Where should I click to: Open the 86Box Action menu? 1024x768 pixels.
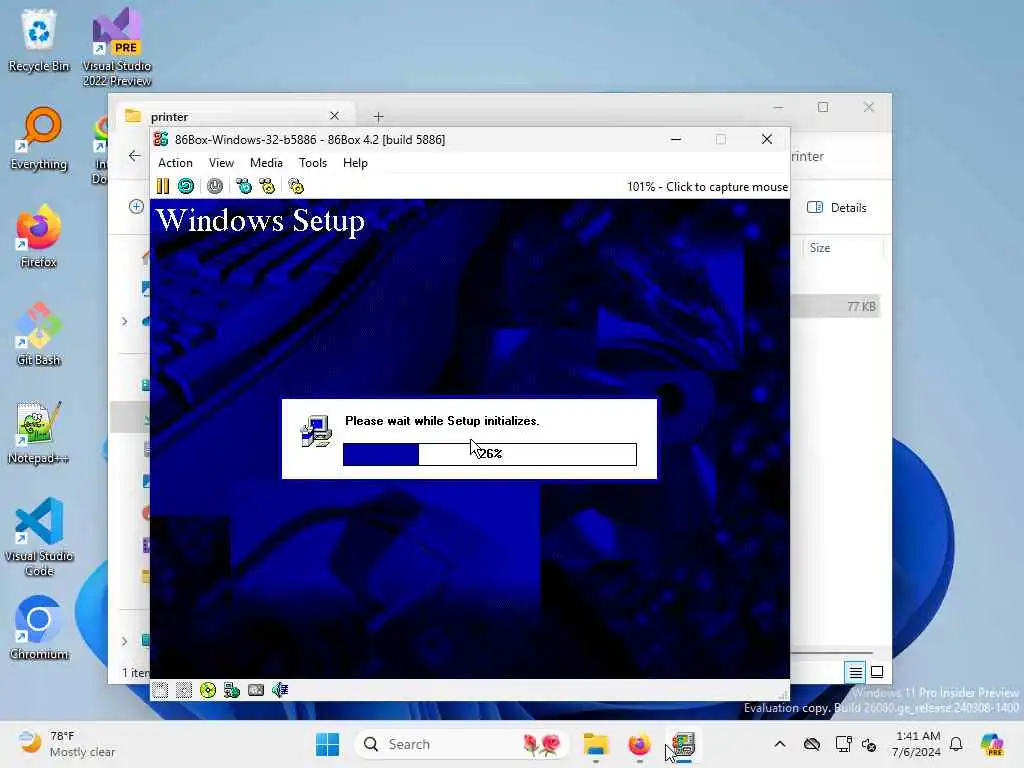click(175, 163)
